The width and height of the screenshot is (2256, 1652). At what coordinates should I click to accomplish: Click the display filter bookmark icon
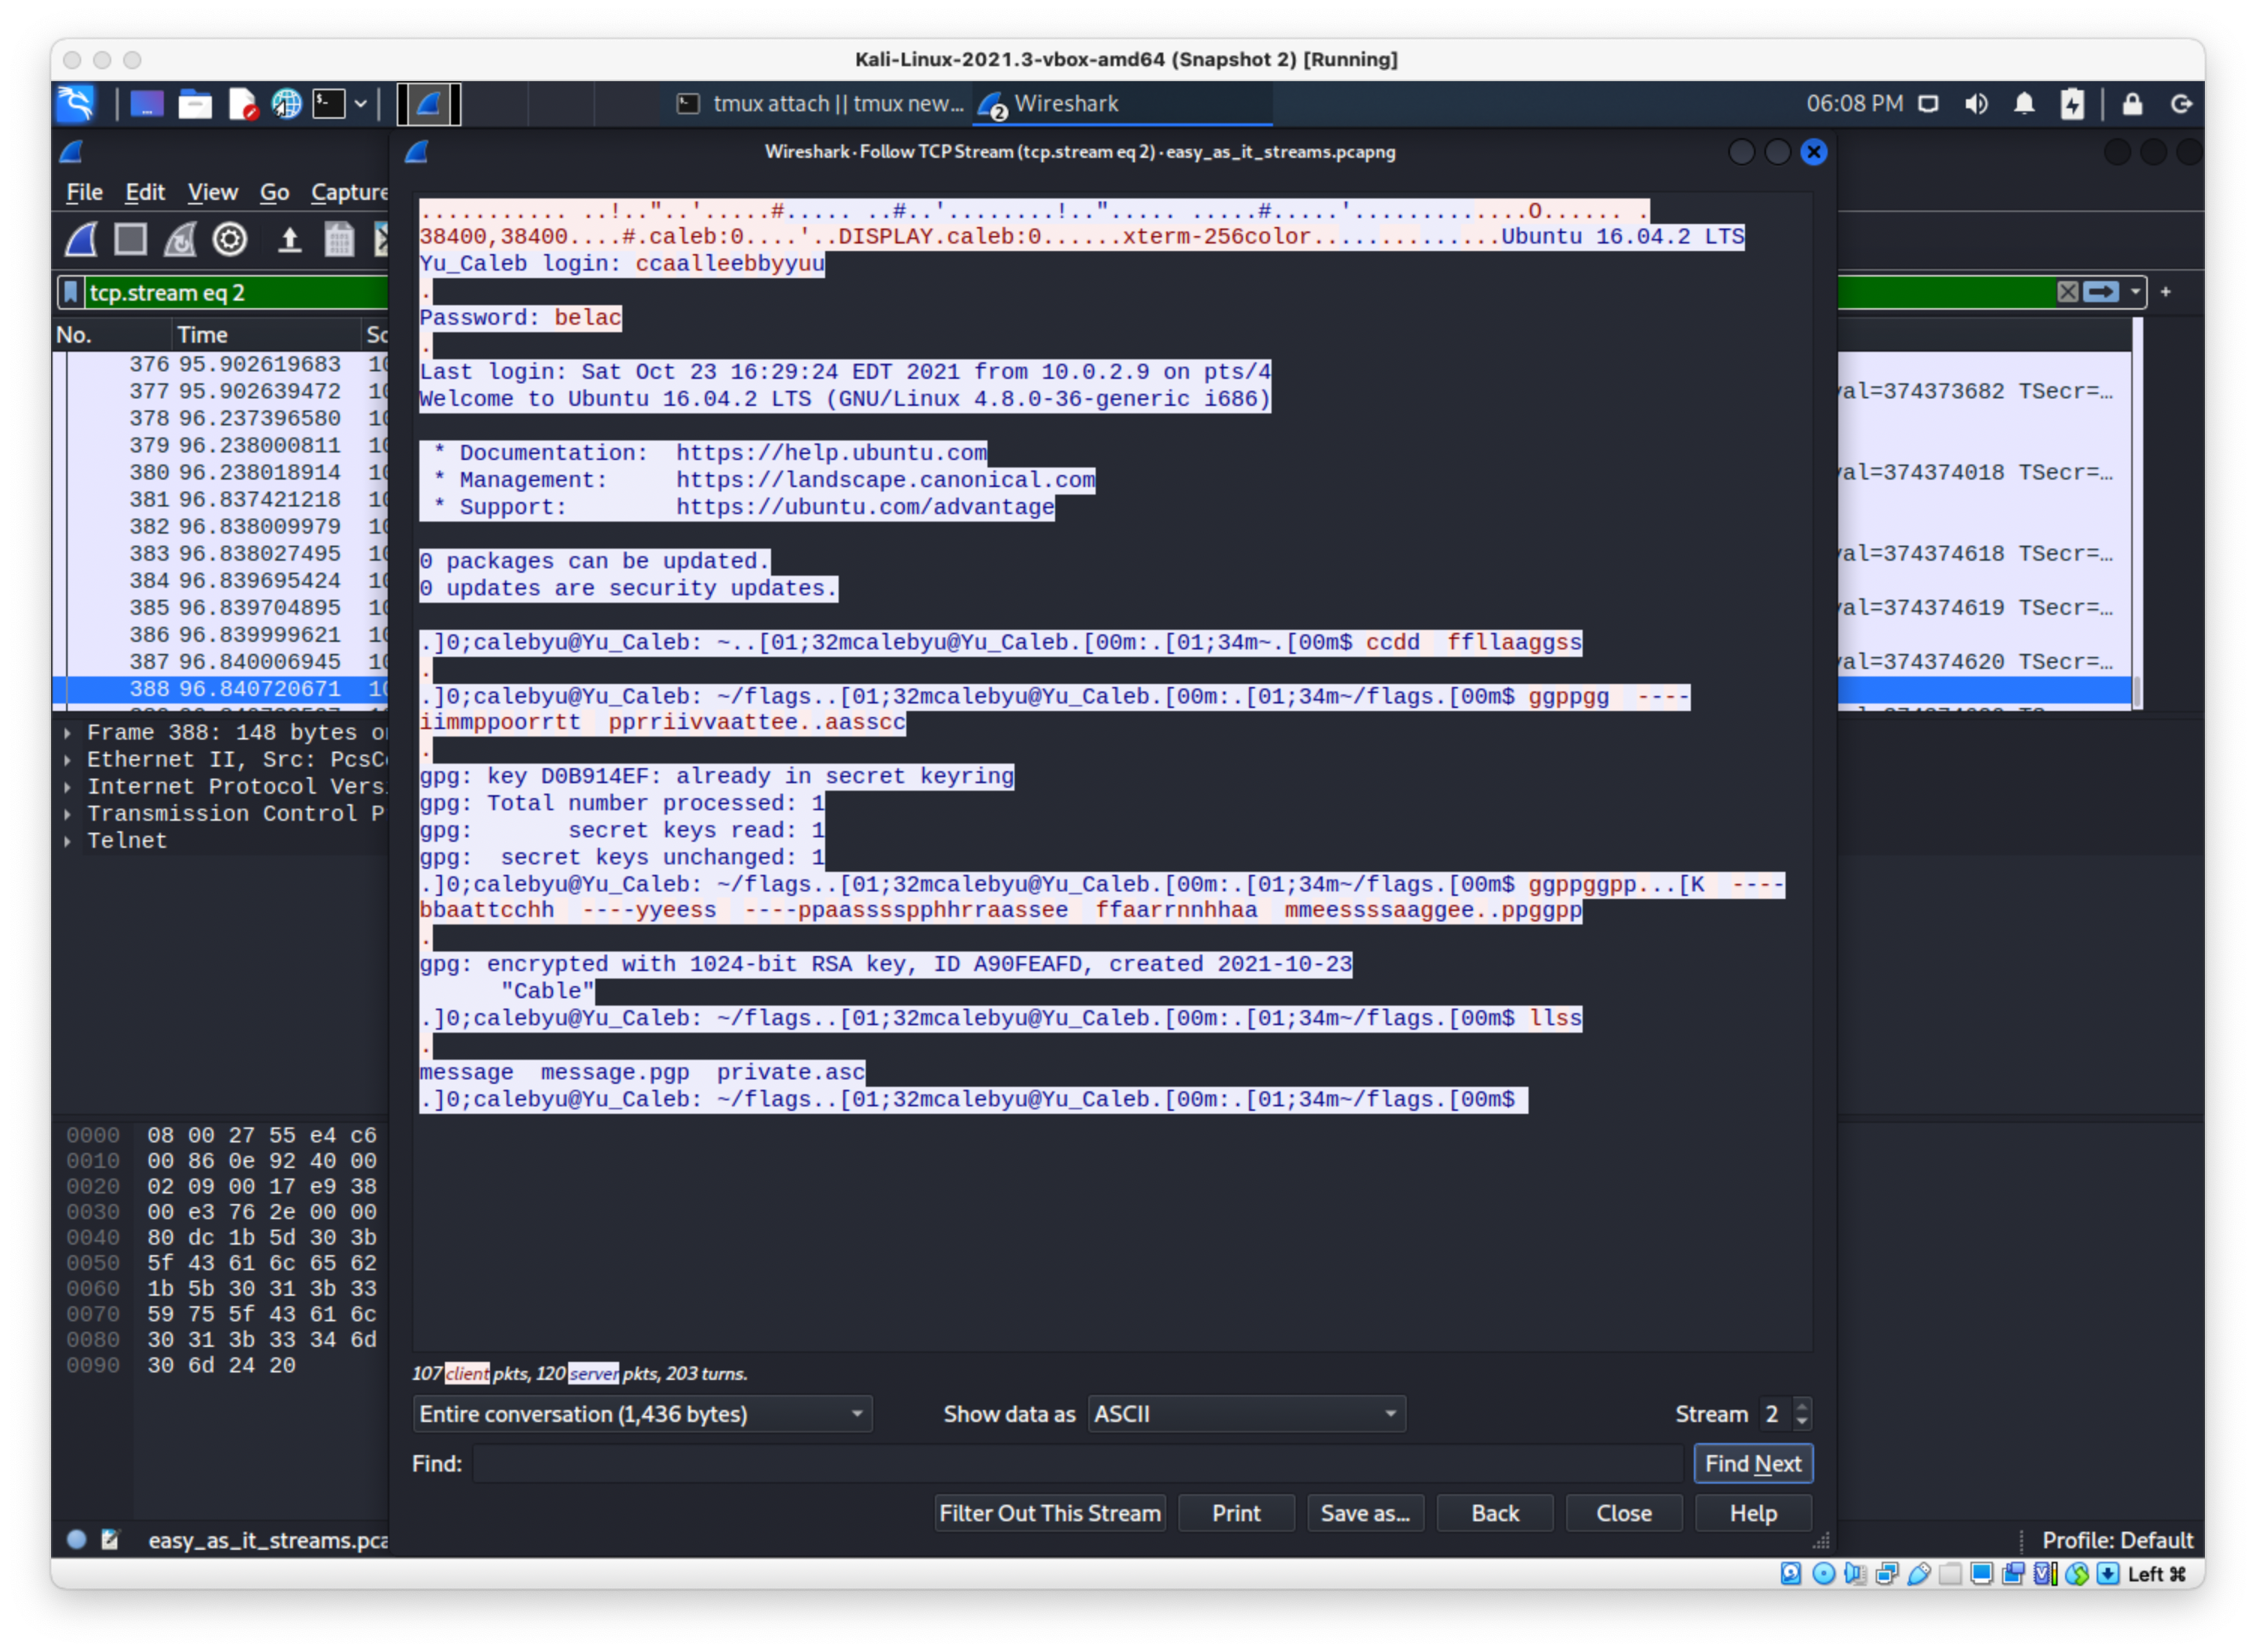[71, 293]
